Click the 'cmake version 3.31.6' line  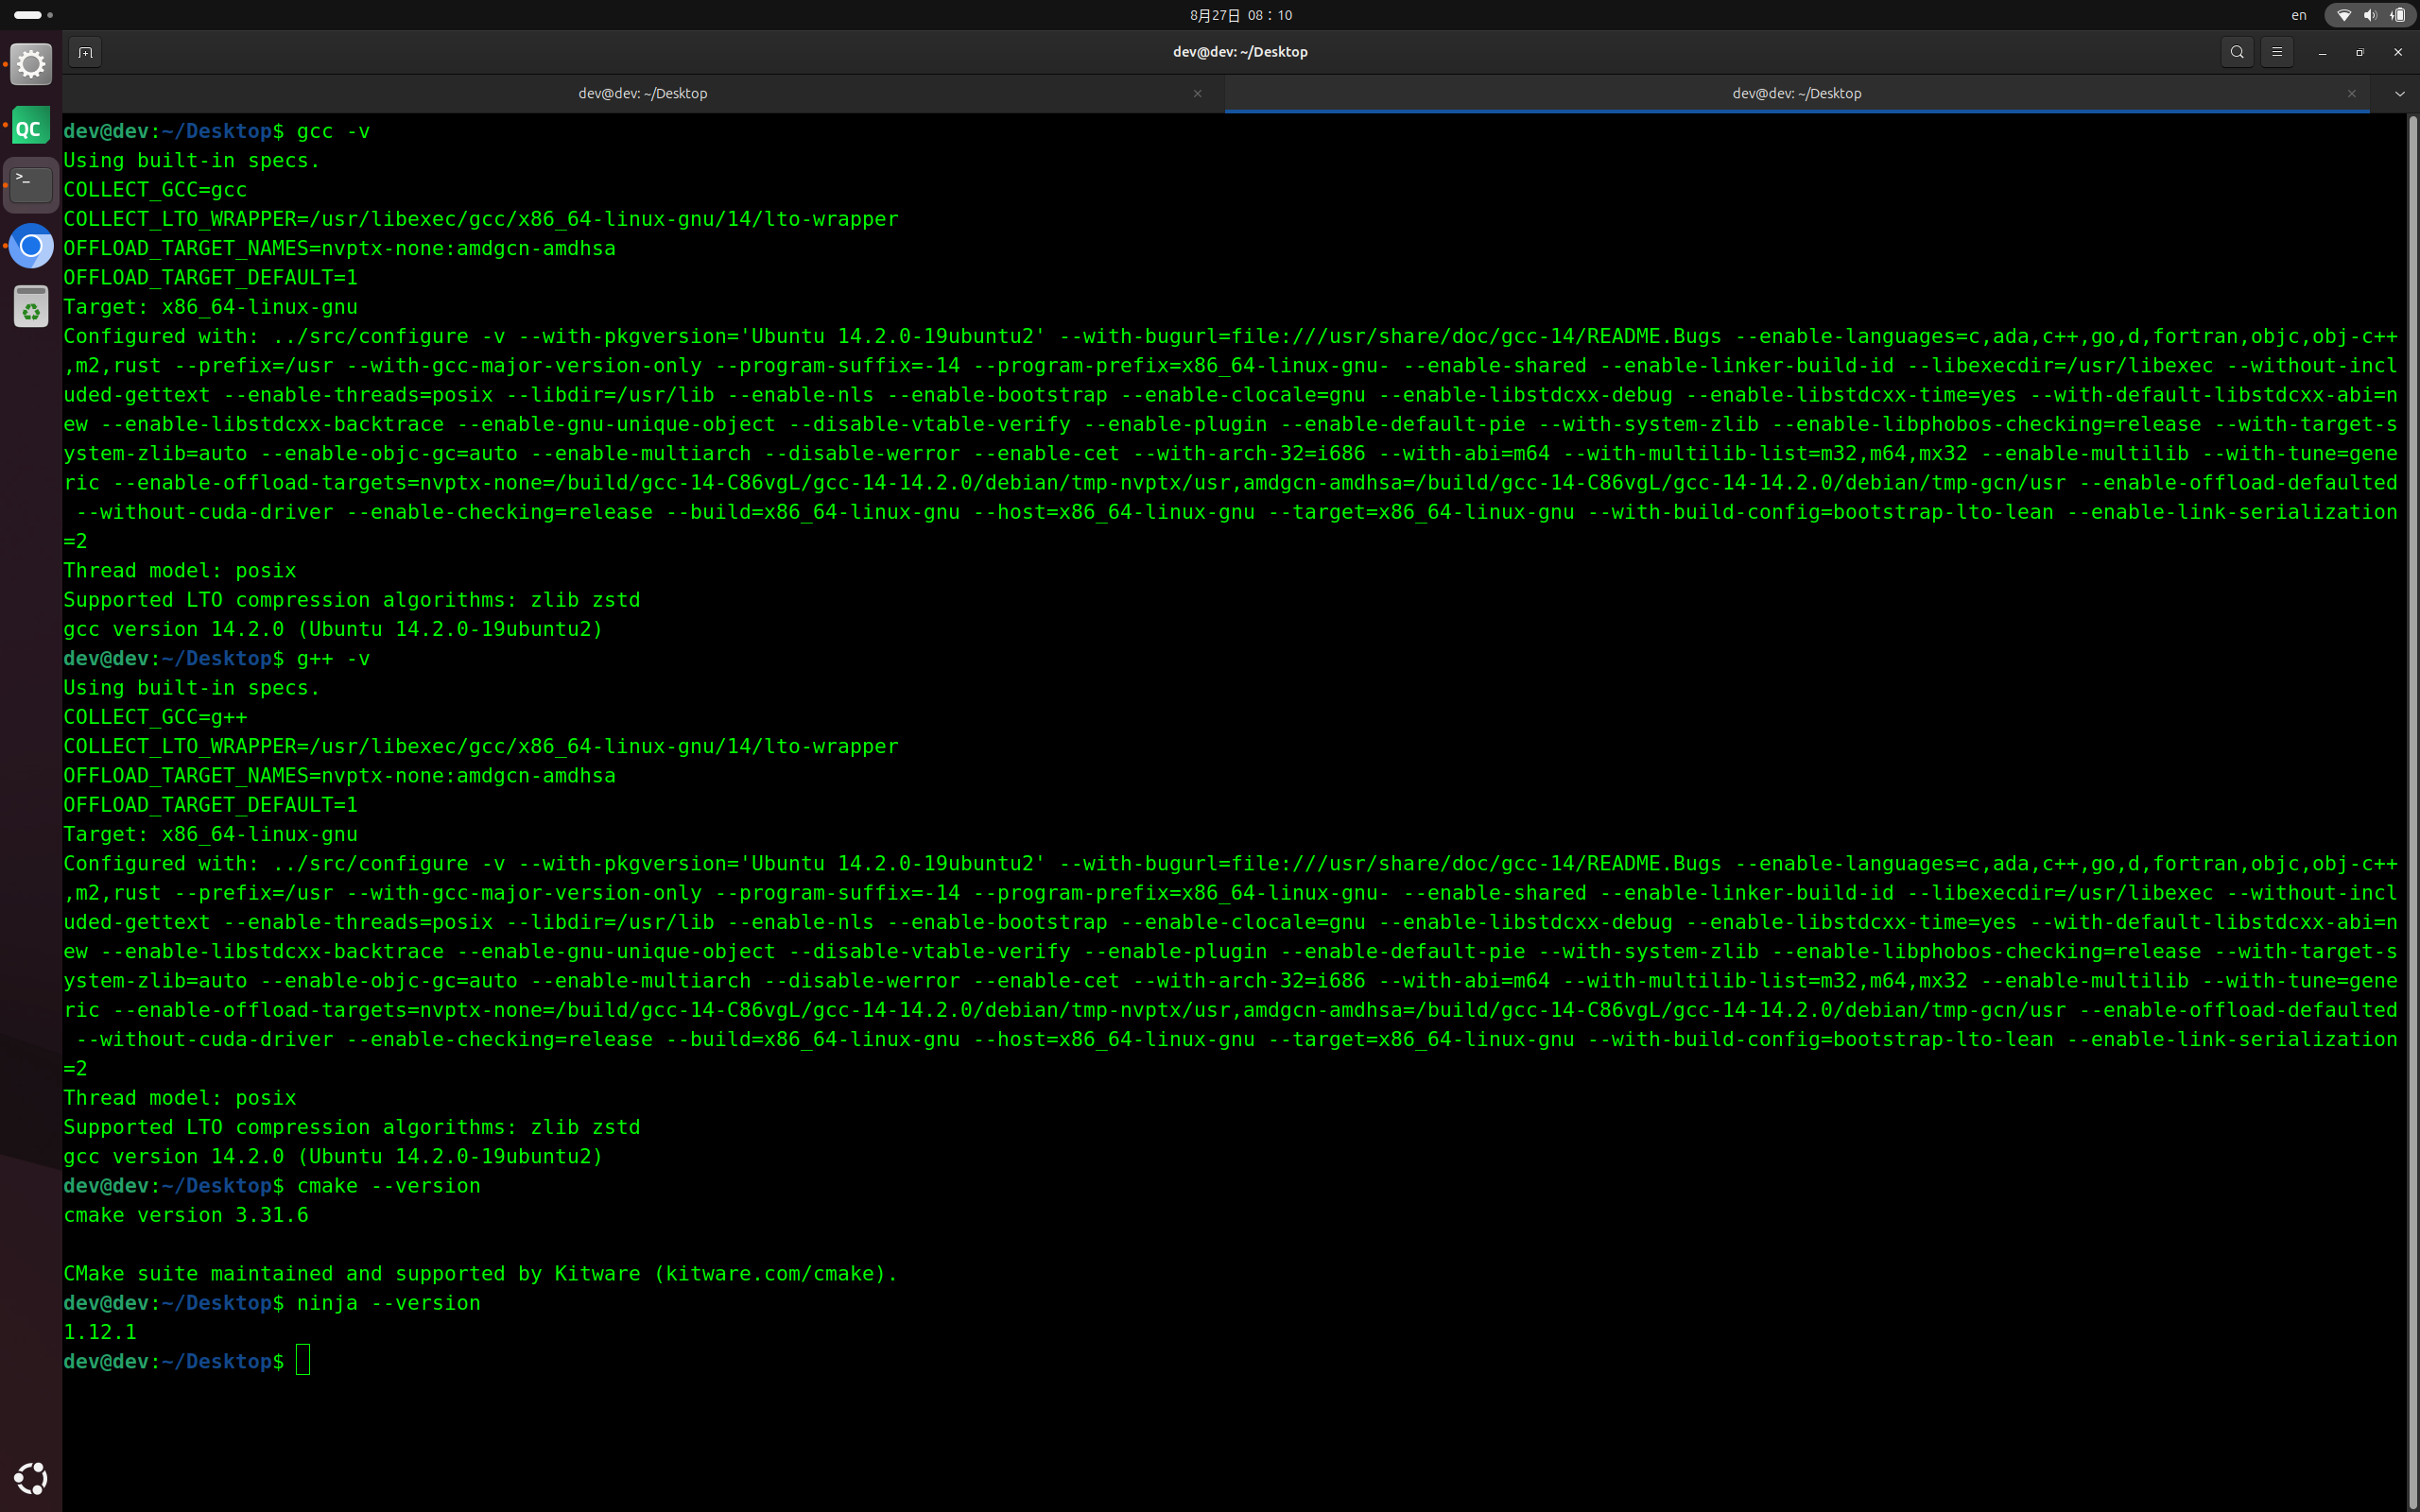coord(186,1215)
